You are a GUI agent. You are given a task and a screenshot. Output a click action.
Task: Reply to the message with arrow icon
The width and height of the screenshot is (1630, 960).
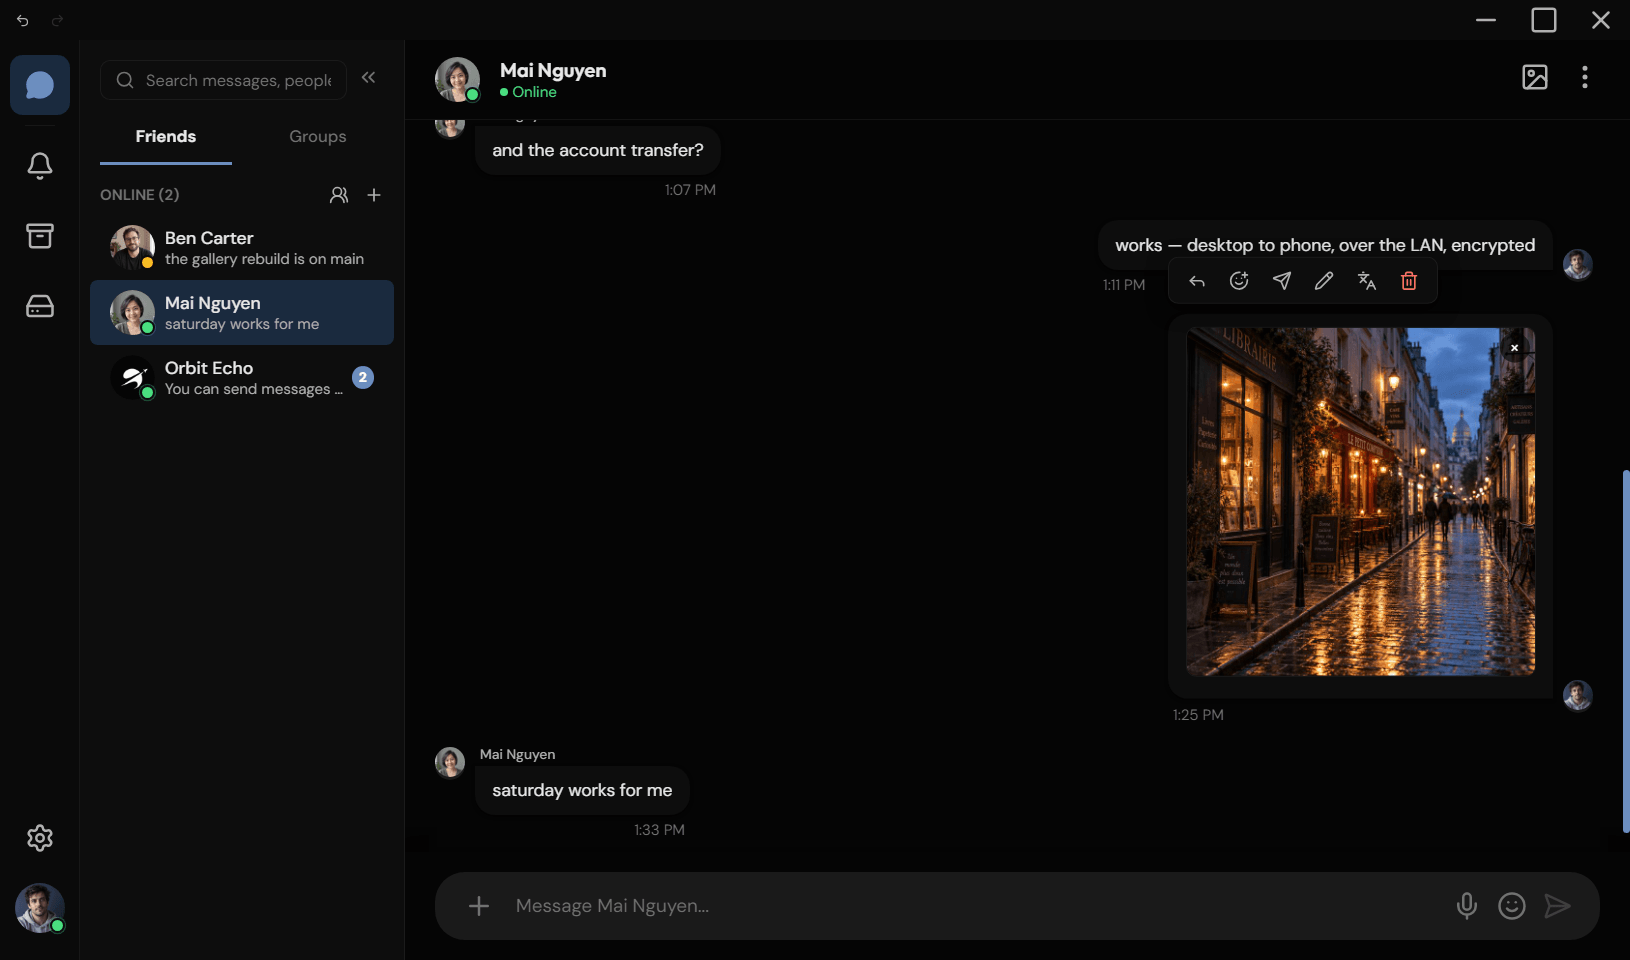pyautogui.click(x=1197, y=281)
